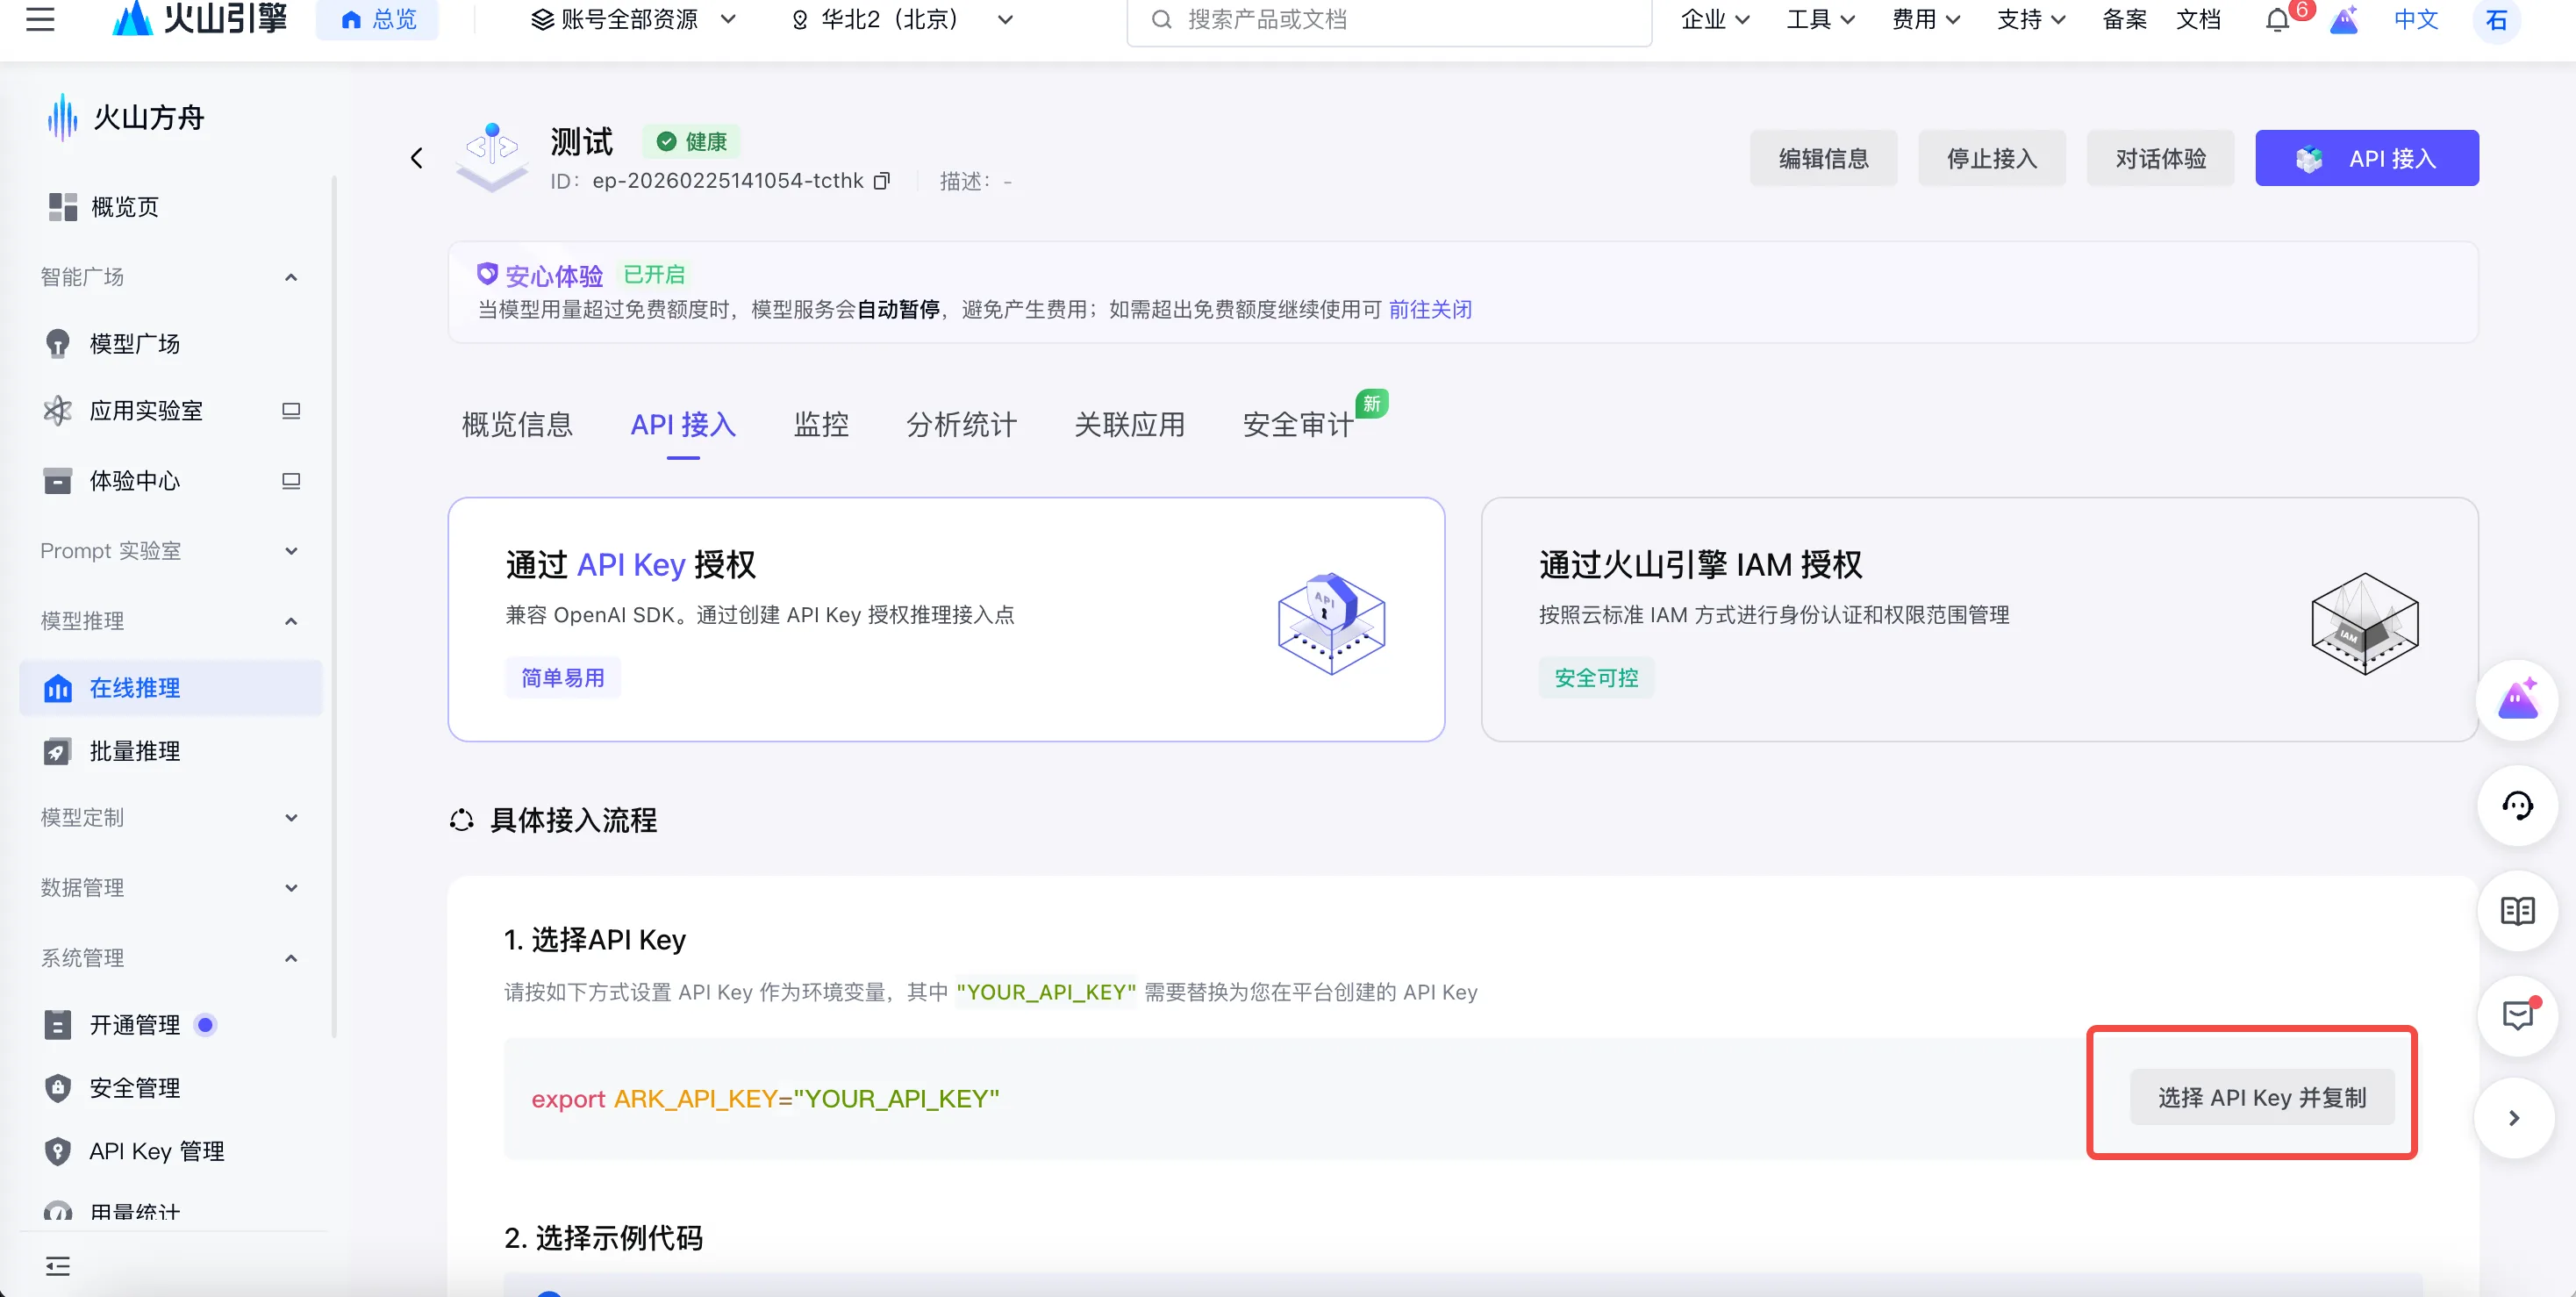Screen dimensions: 2576x1297
Task: Click the blue API 接入 button
Action: pyautogui.click(x=2366, y=158)
